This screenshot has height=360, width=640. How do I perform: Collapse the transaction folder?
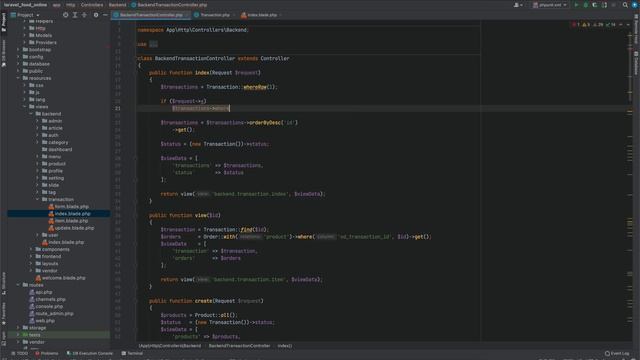[x=38, y=199]
